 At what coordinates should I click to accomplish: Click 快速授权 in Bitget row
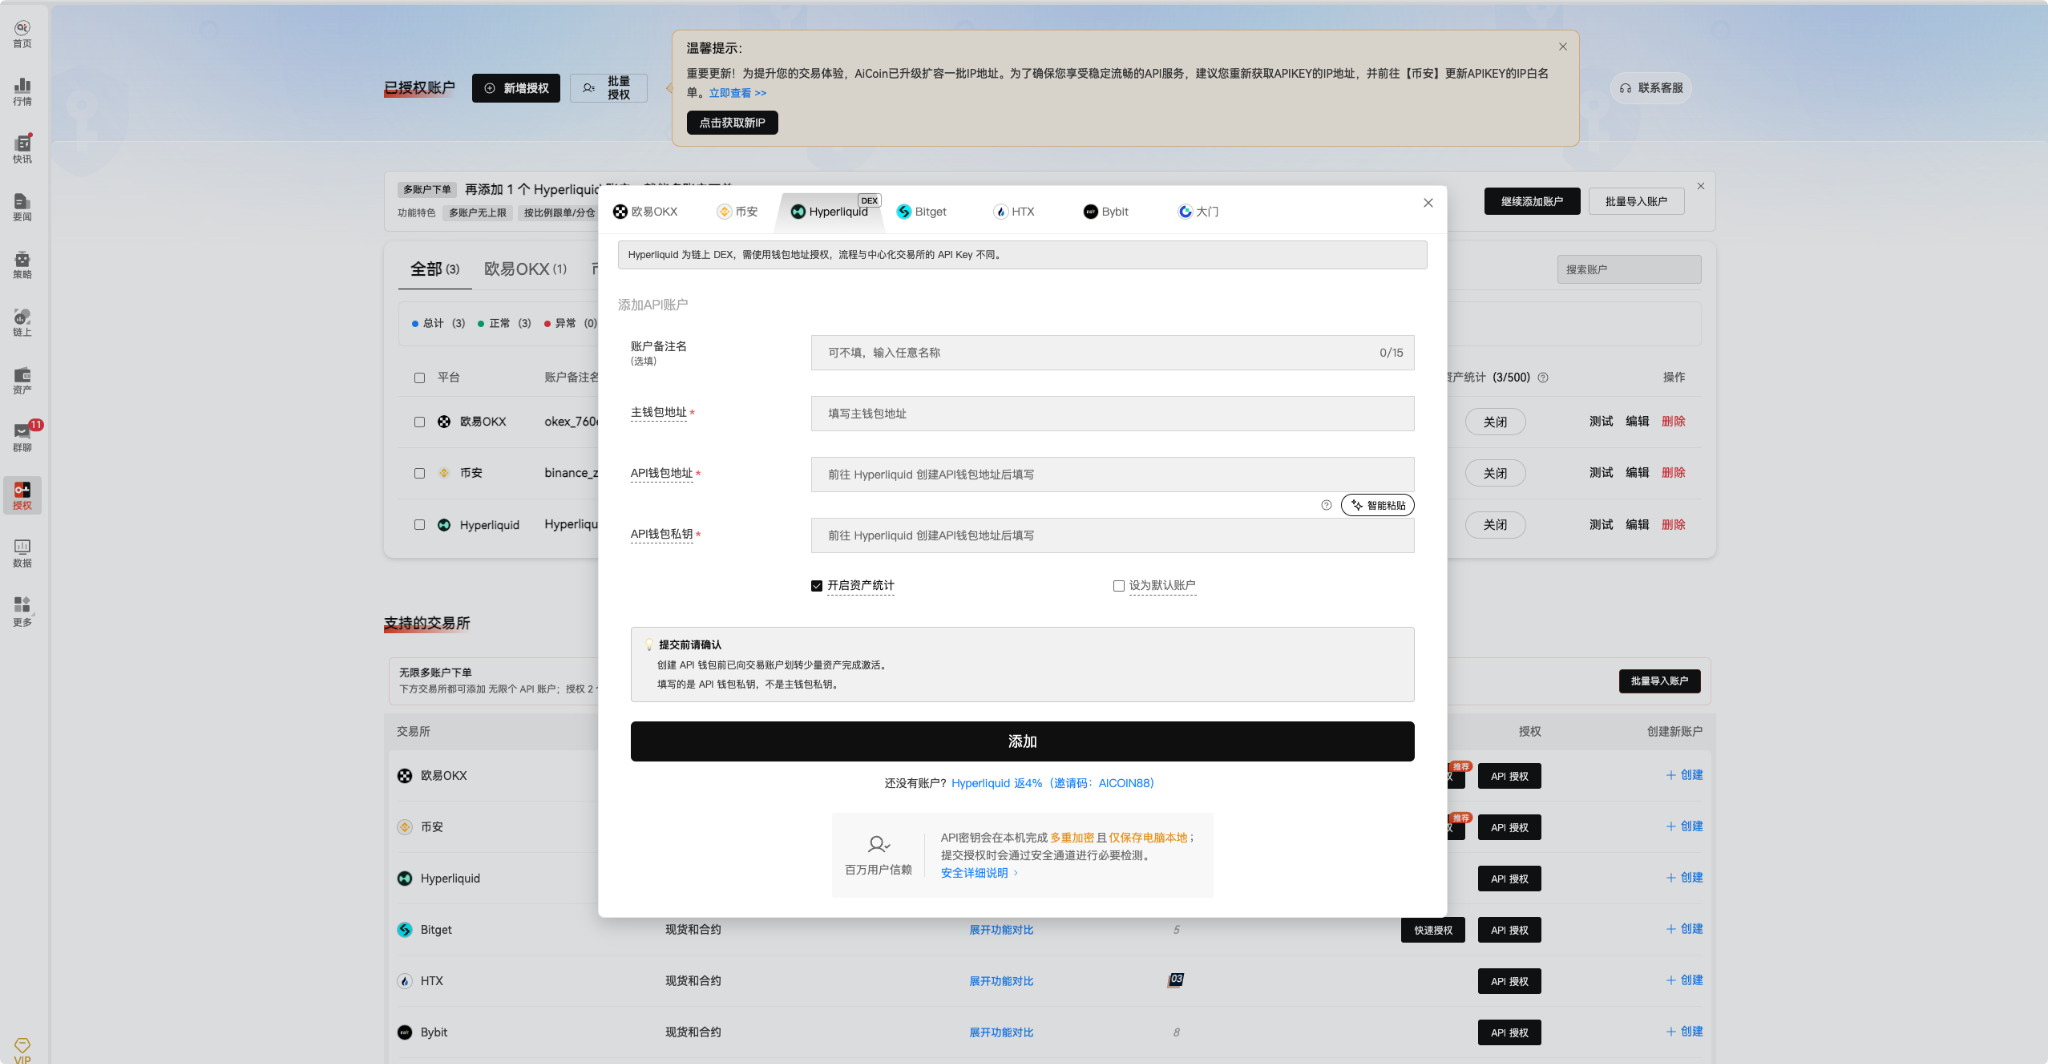(x=1433, y=930)
